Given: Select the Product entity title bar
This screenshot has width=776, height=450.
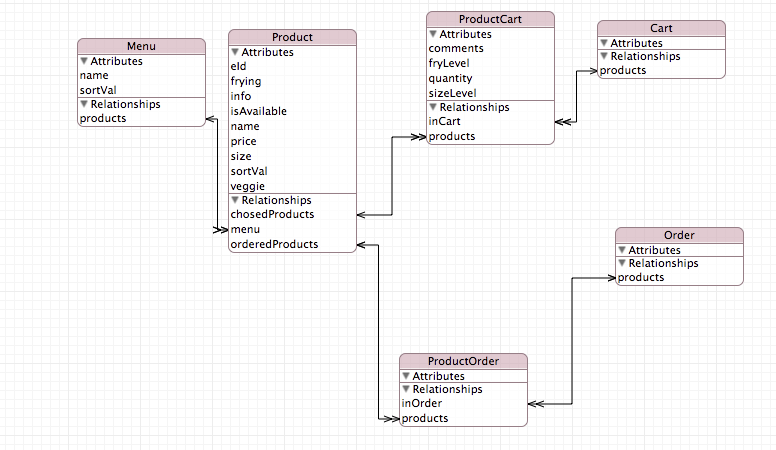Looking at the screenshot, I should 292,37.
